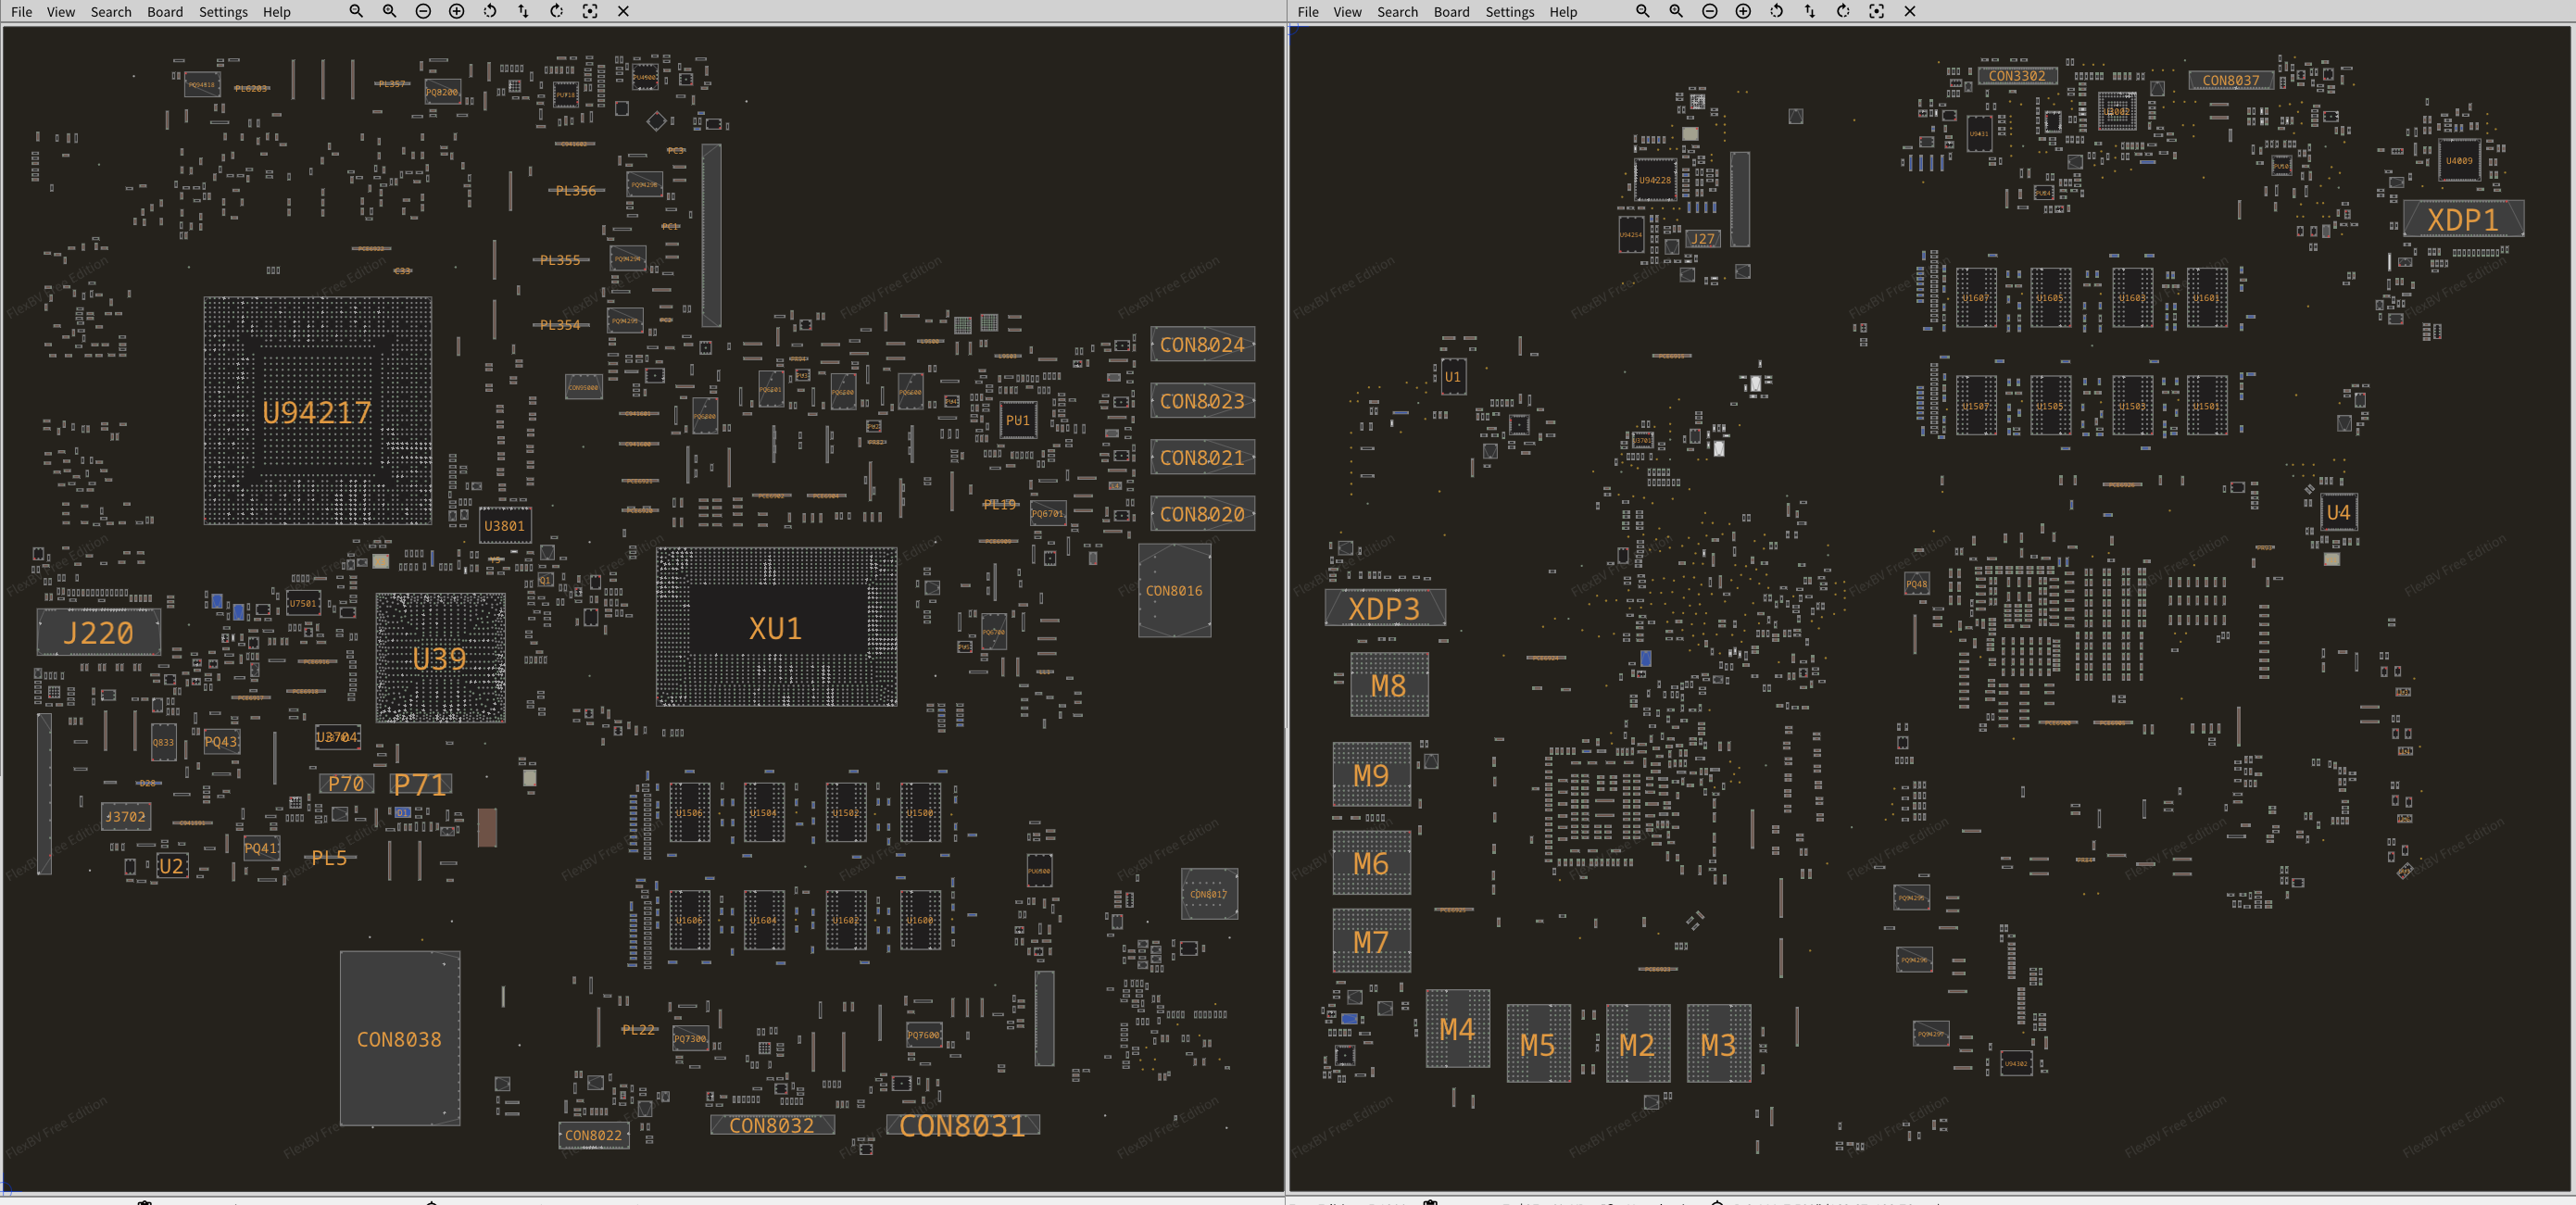2576x1205 pixels.
Task: Rotate left board counter-clockwise
Action: (x=490, y=11)
